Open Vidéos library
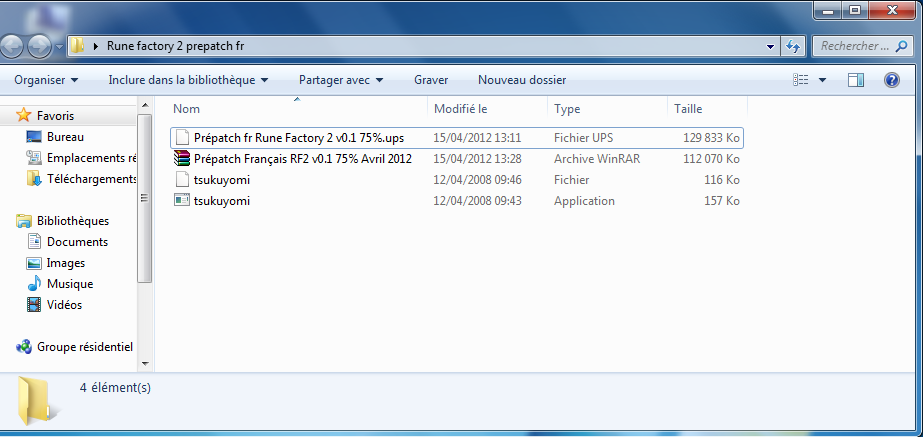 [64, 305]
